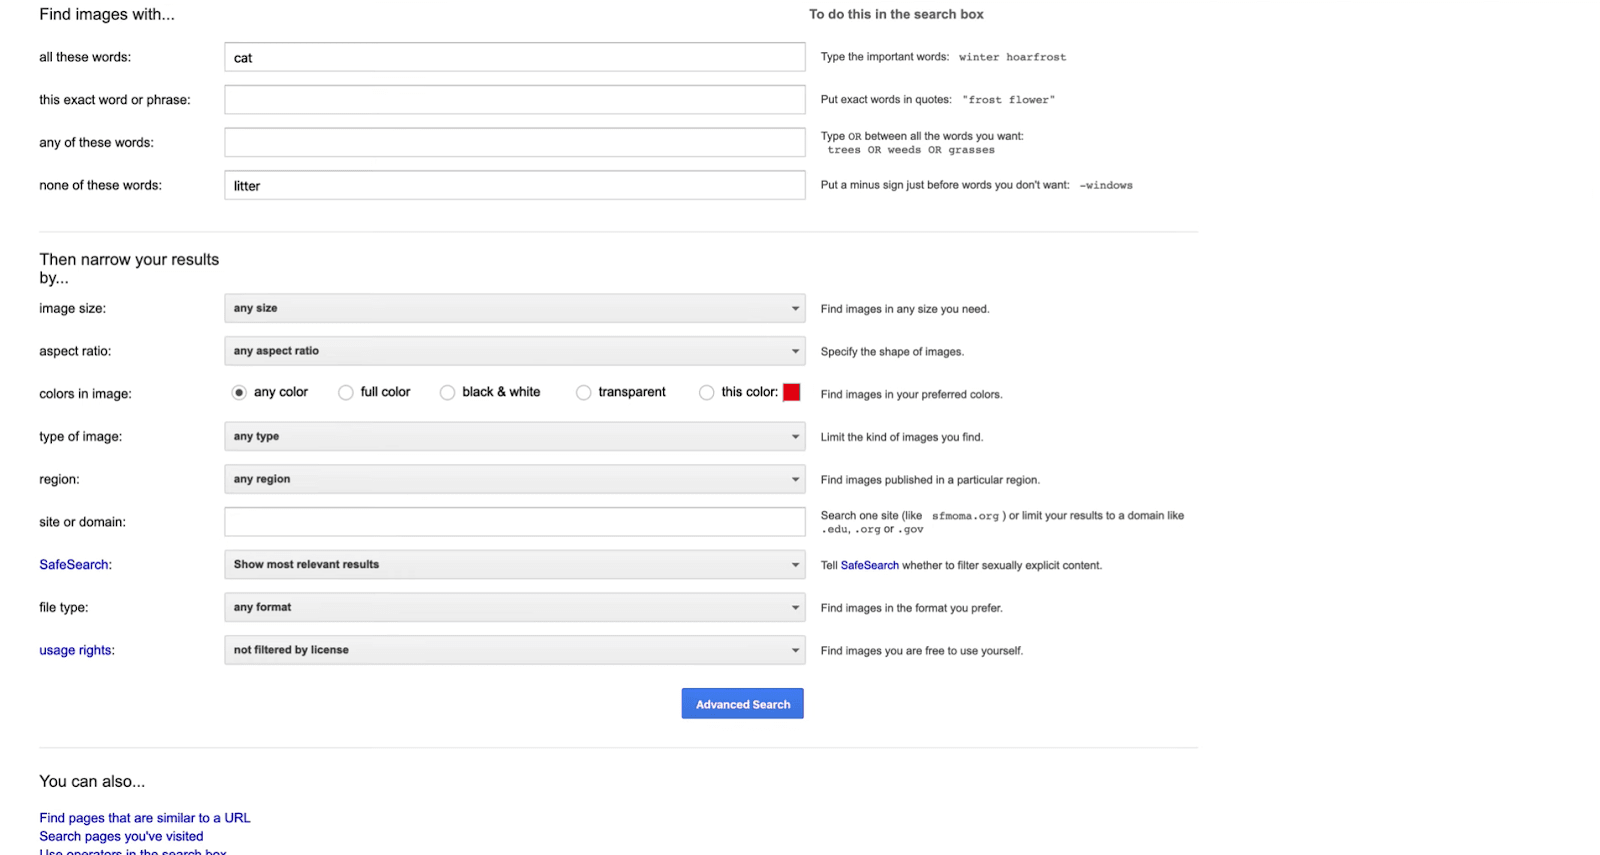The width and height of the screenshot is (1600, 855).
Task: Enable the 'this color' radio option
Action: tap(707, 393)
